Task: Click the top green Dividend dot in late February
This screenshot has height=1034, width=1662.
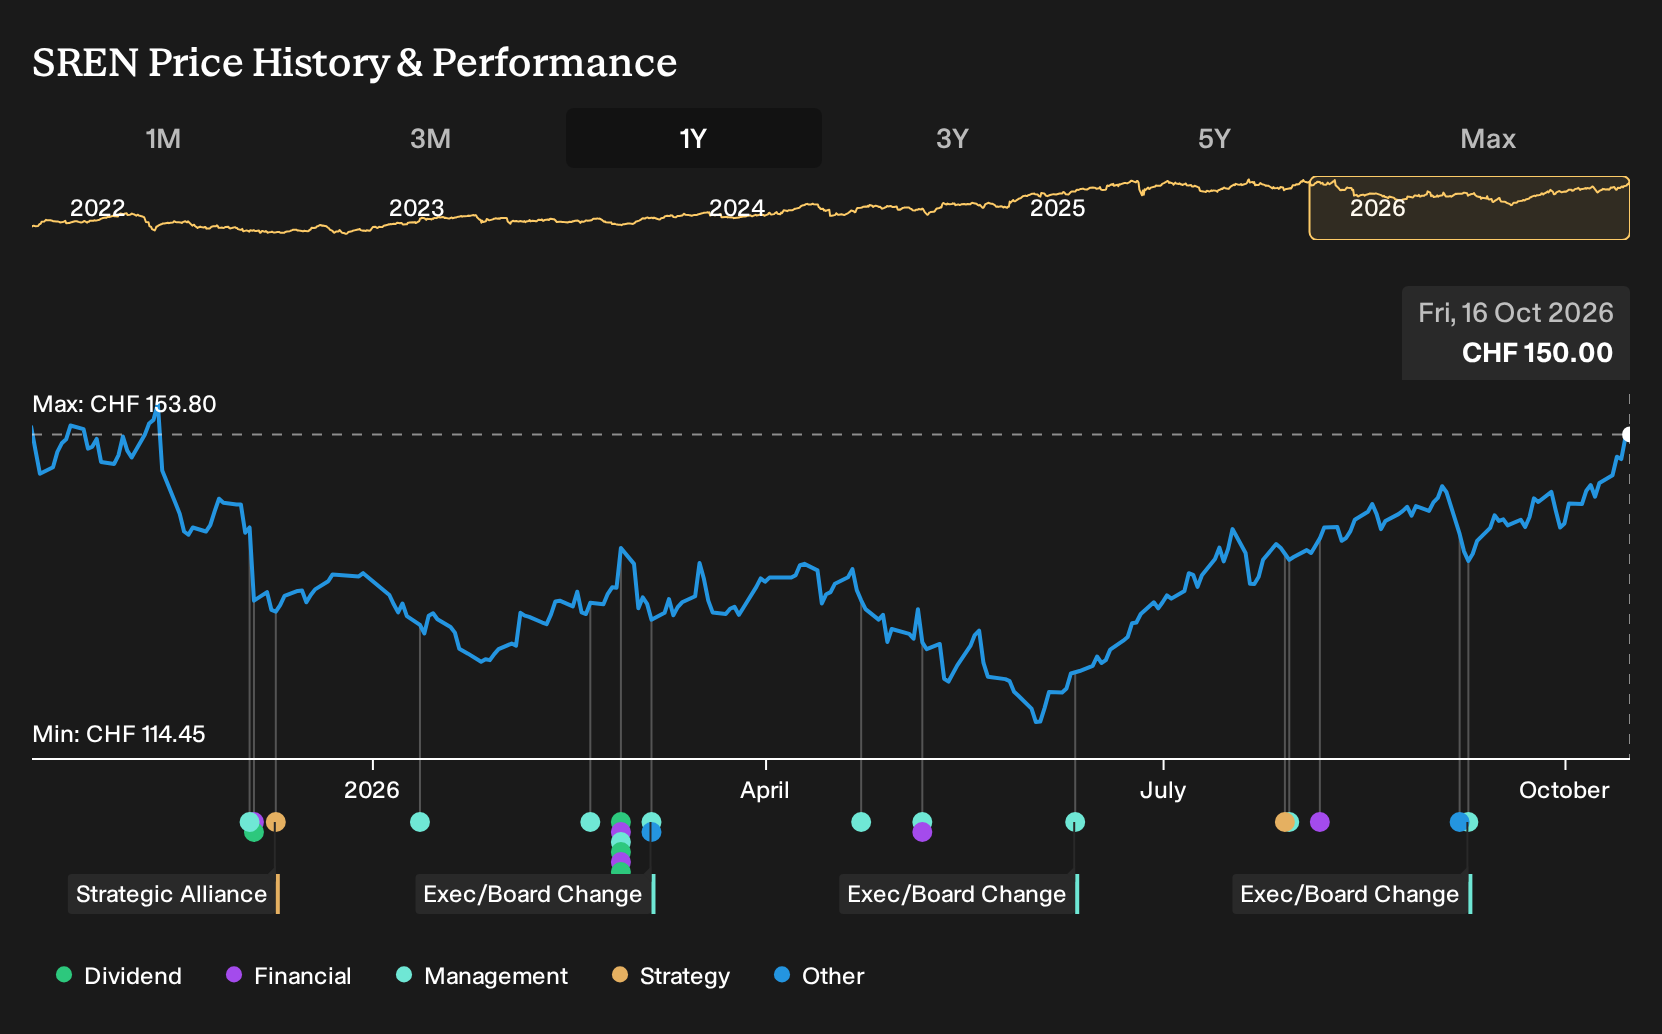Action: tap(621, 822)
